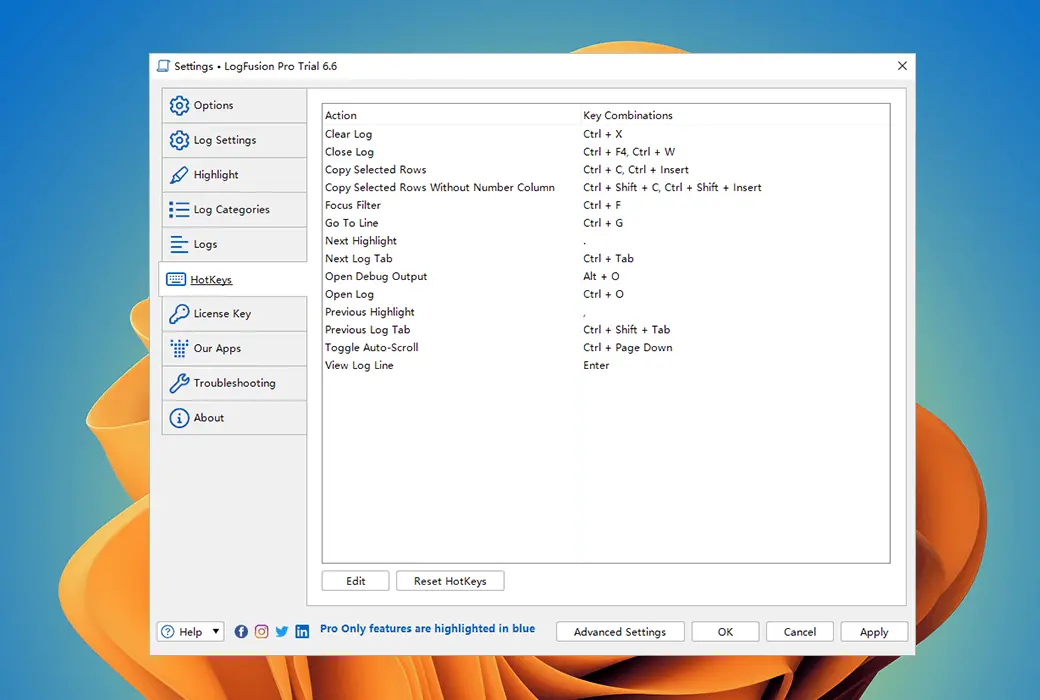Viewport: 1040px width, 700px height.
Task: Open the Log Categories tab
Action: coord(234,210)
